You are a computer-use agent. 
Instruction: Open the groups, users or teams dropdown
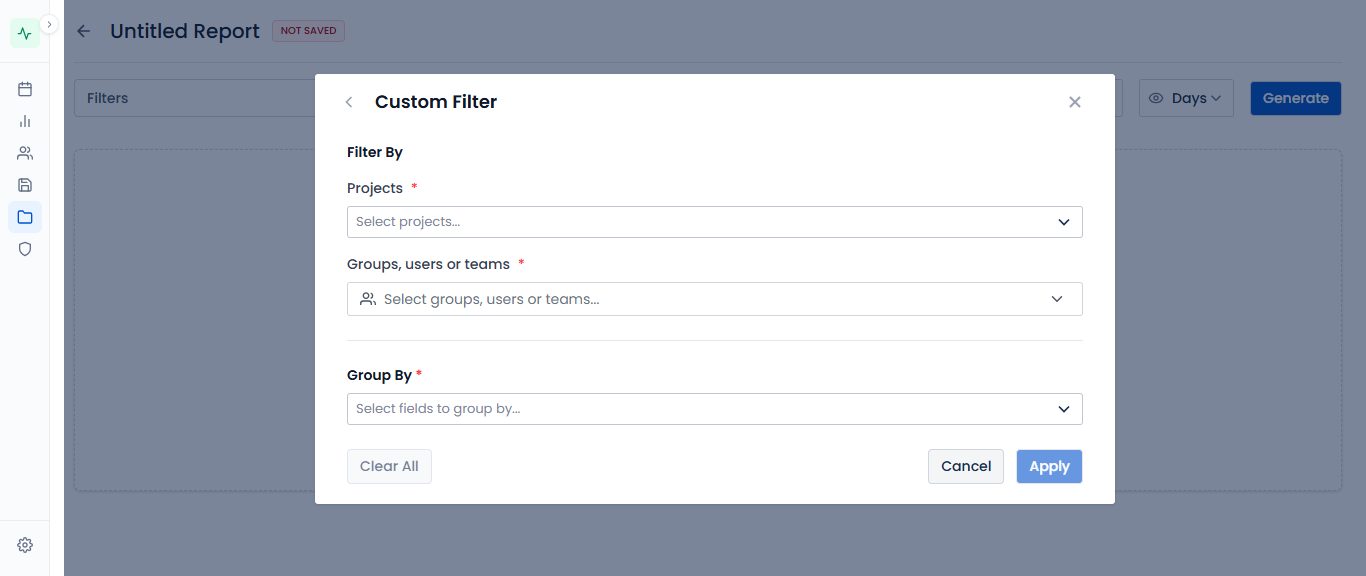[715, 299]
